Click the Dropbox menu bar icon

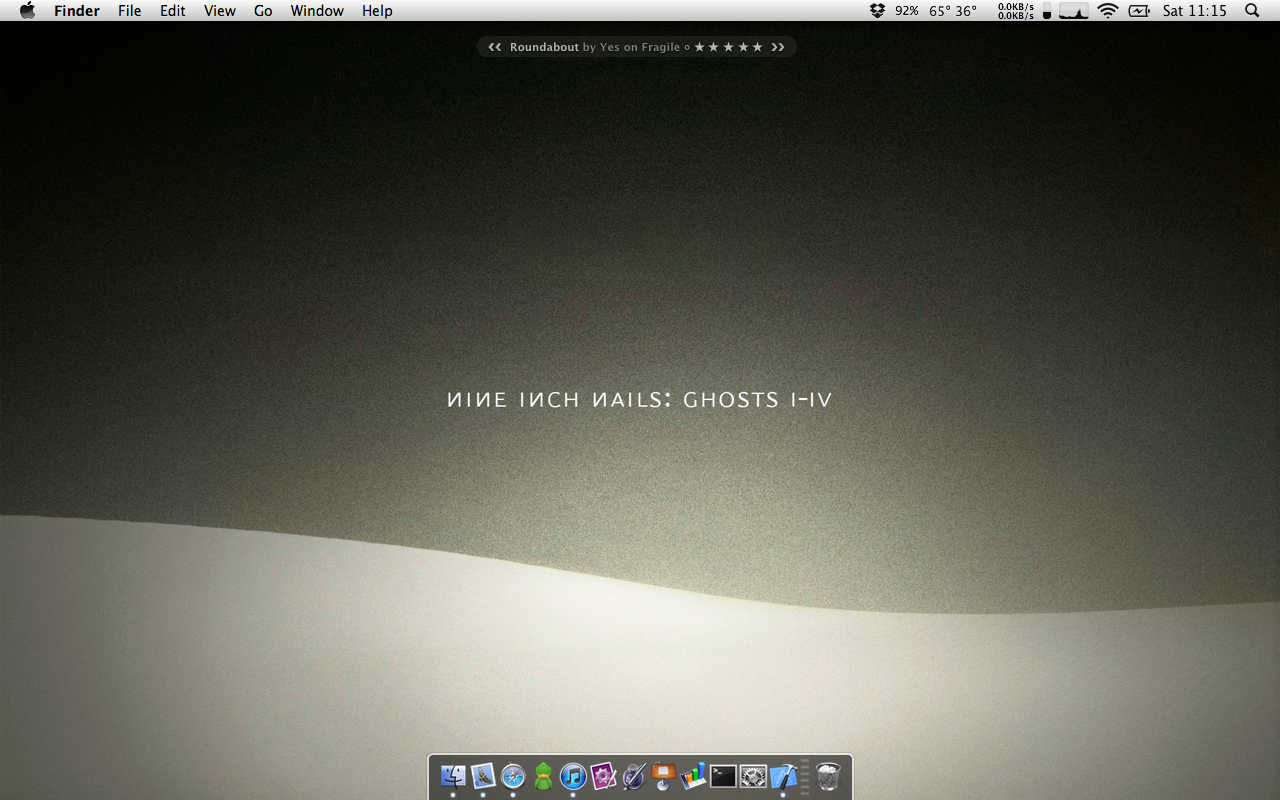(x=877, y=11)
